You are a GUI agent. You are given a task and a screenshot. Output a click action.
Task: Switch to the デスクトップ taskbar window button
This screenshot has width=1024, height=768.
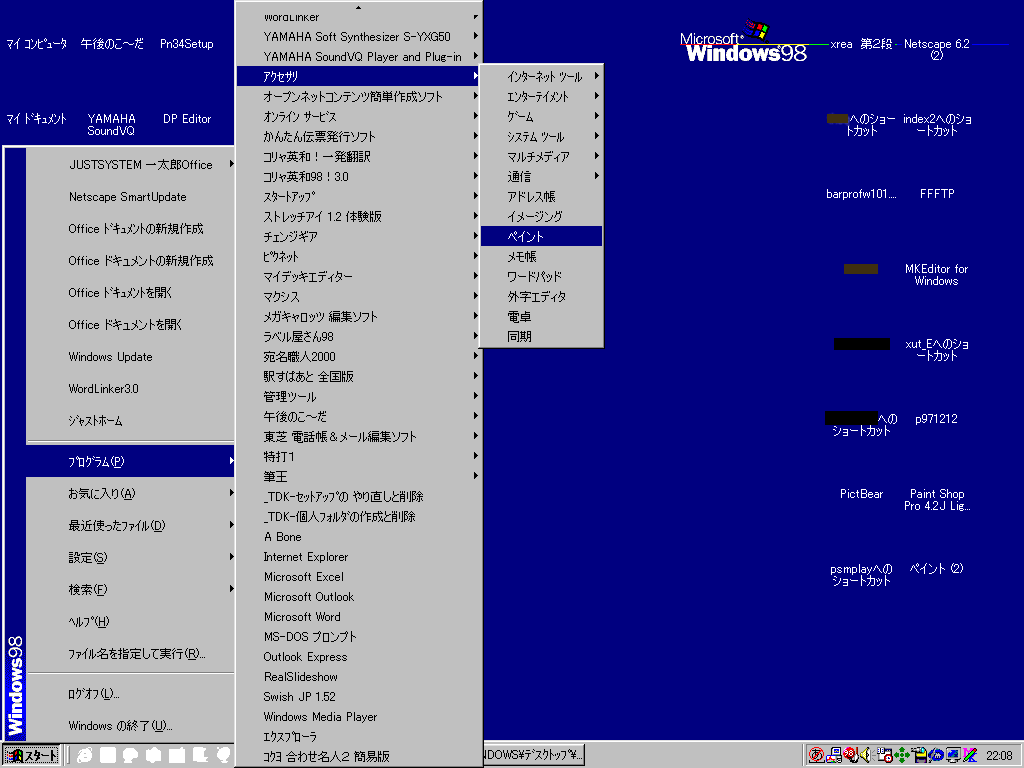point(534,755)
